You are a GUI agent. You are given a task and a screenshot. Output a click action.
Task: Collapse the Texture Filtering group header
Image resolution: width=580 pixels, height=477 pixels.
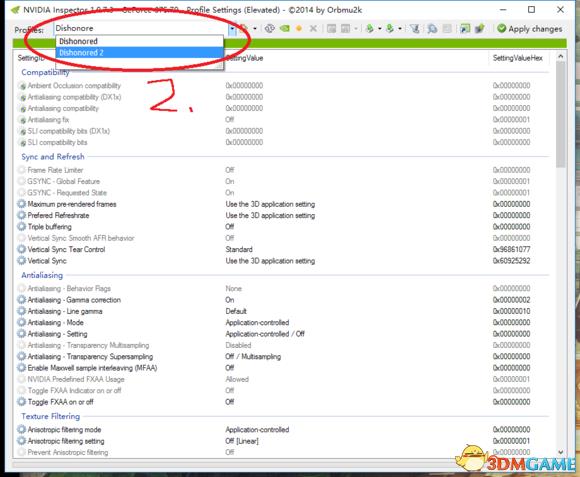click(x=50, y=416)
